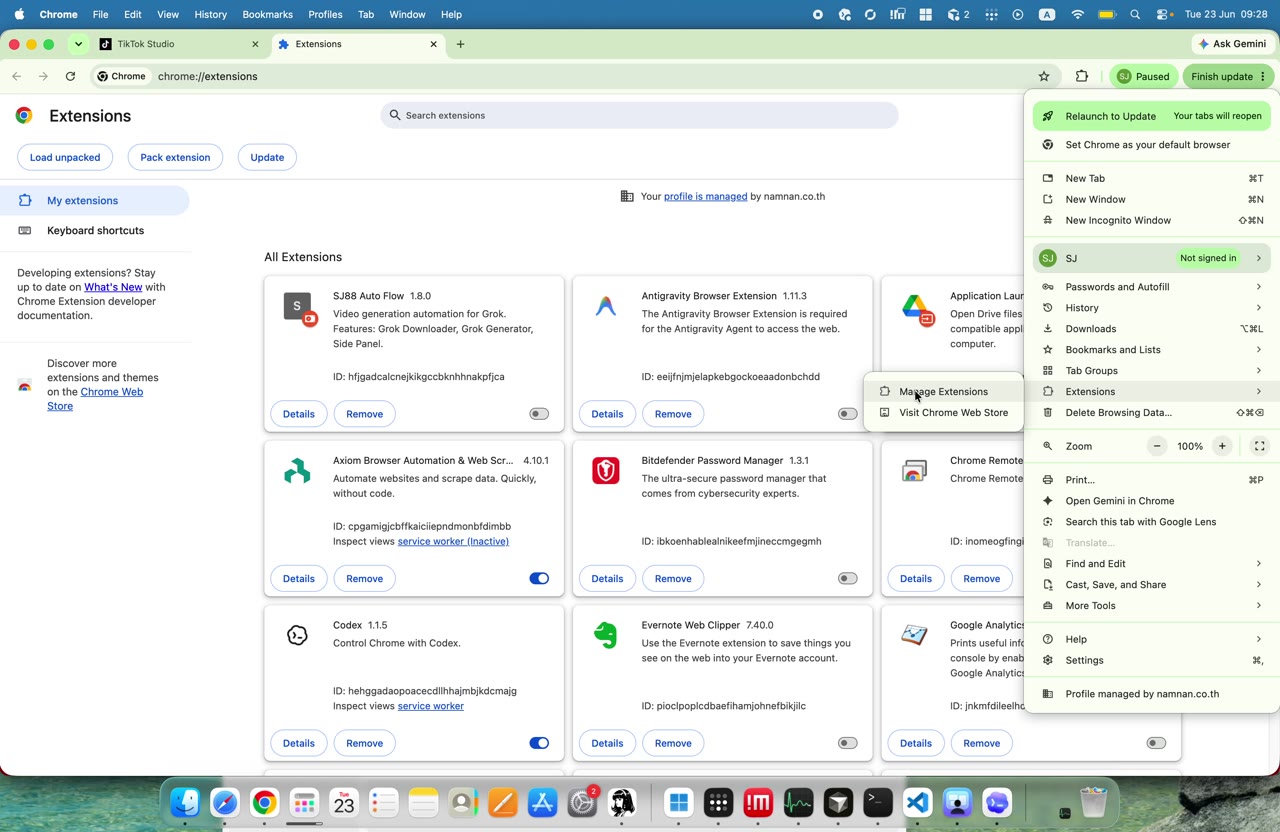Inspect Axiom's service worker (Inactive) link
Viewport: 1280px width, 832px height.
tap(453, 541)
